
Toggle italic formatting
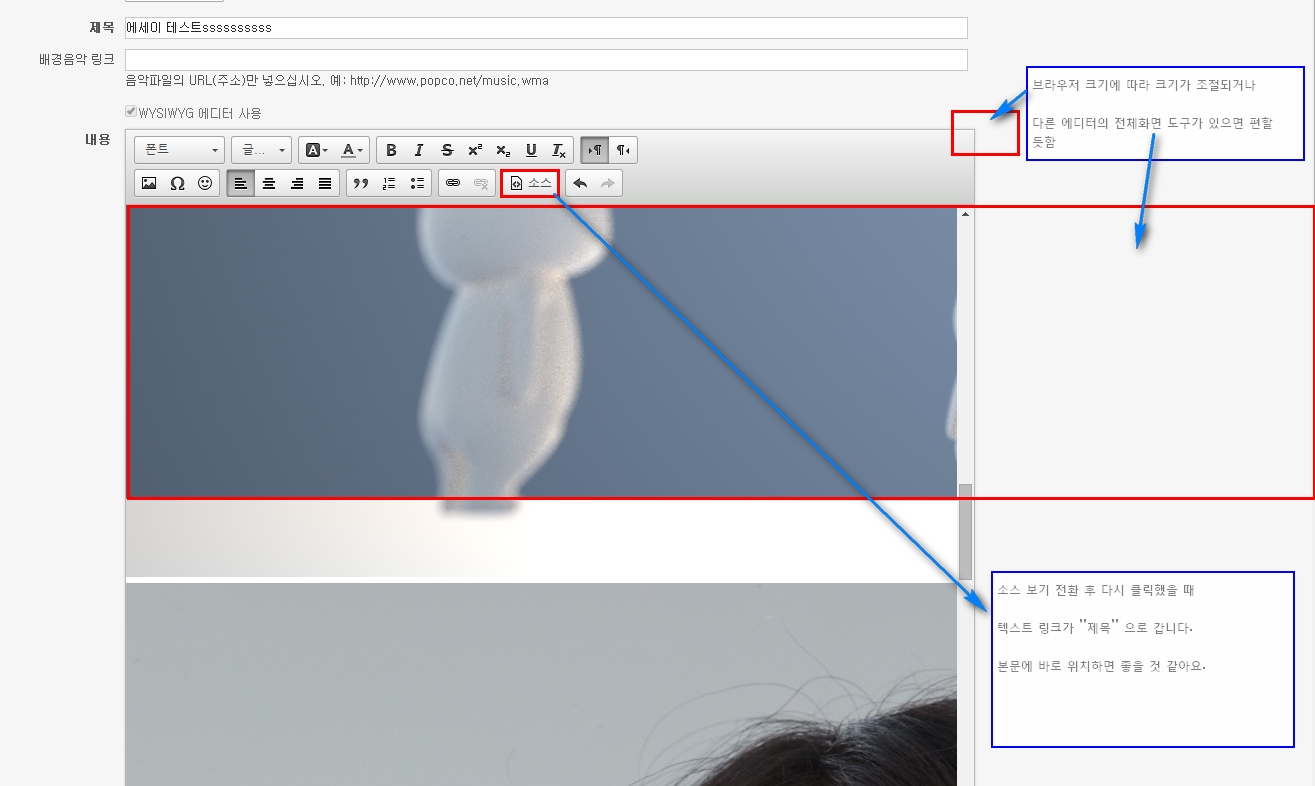419,150
